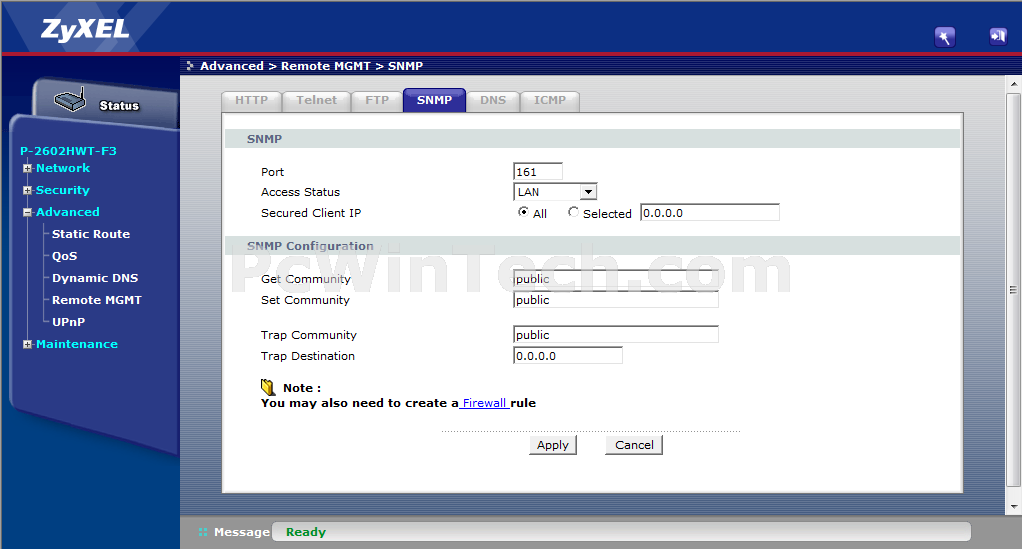This screenshot has width=1022, height=549.
Task: Click the logout icon in top bar
Action: point(998,37)
